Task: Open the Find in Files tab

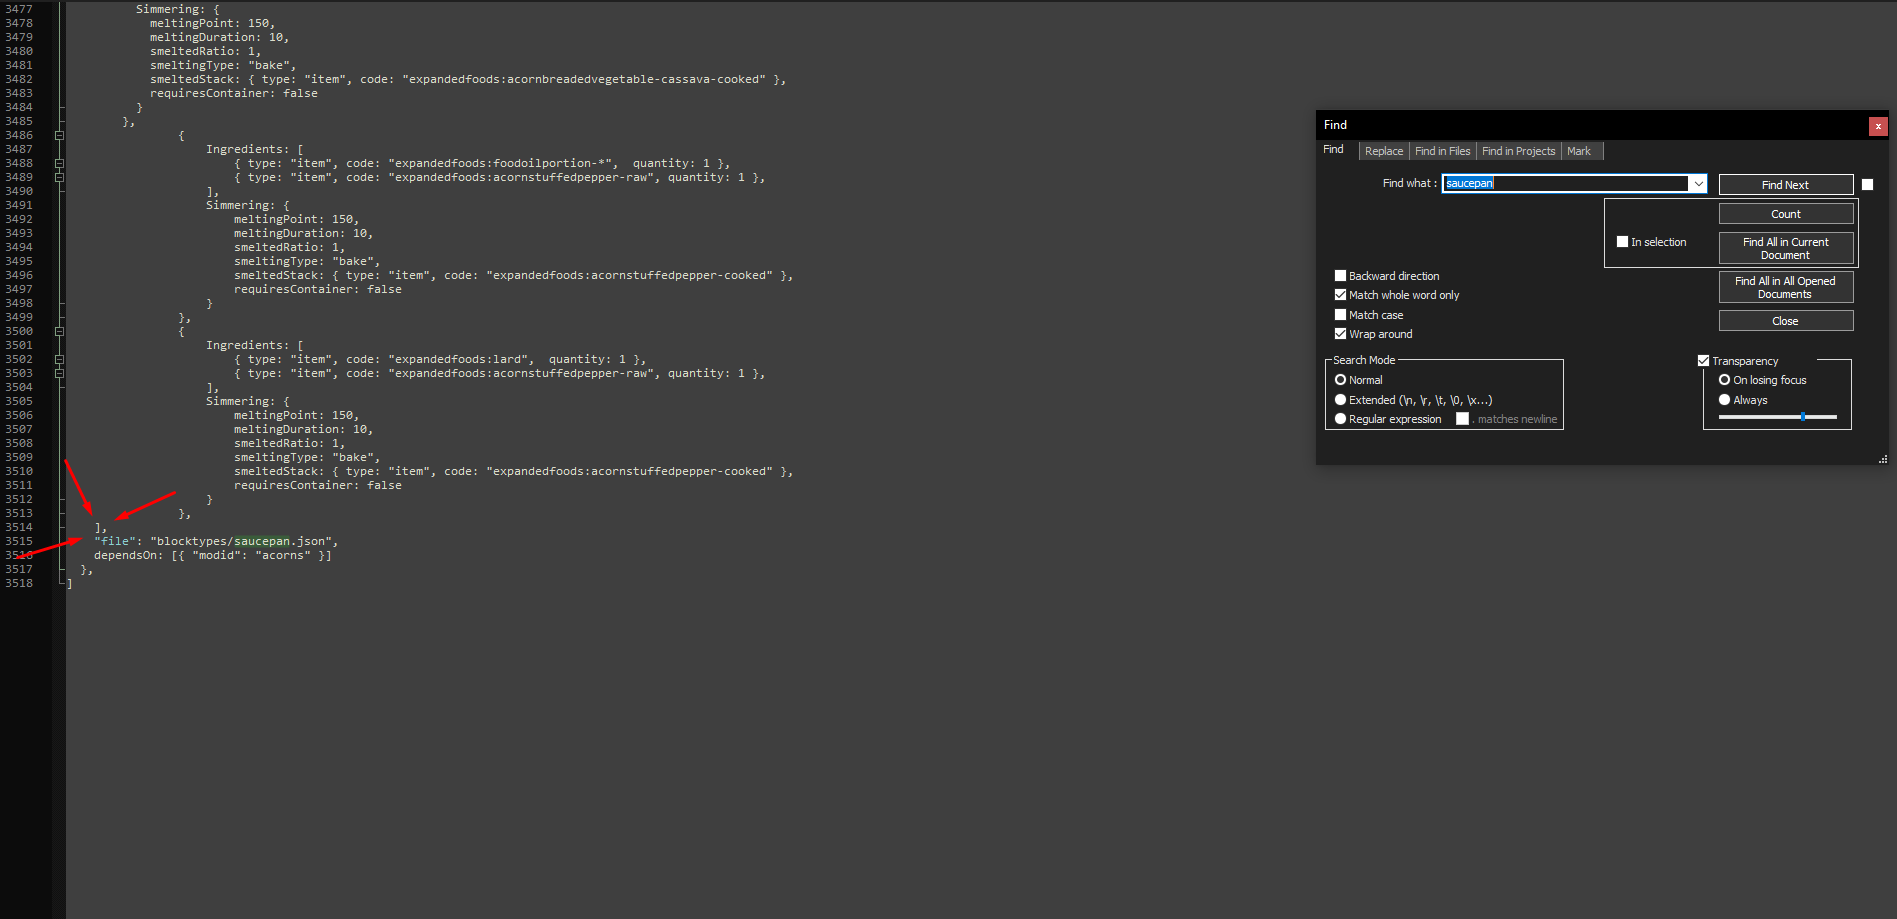Action: pyautogui.click(x=1442, y=151)
